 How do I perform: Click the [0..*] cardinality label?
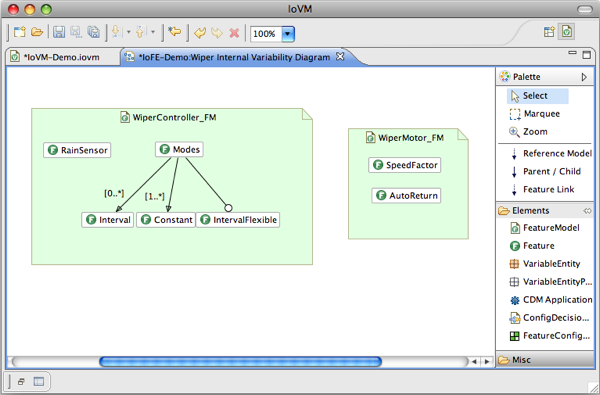click(x=114, y=194)
